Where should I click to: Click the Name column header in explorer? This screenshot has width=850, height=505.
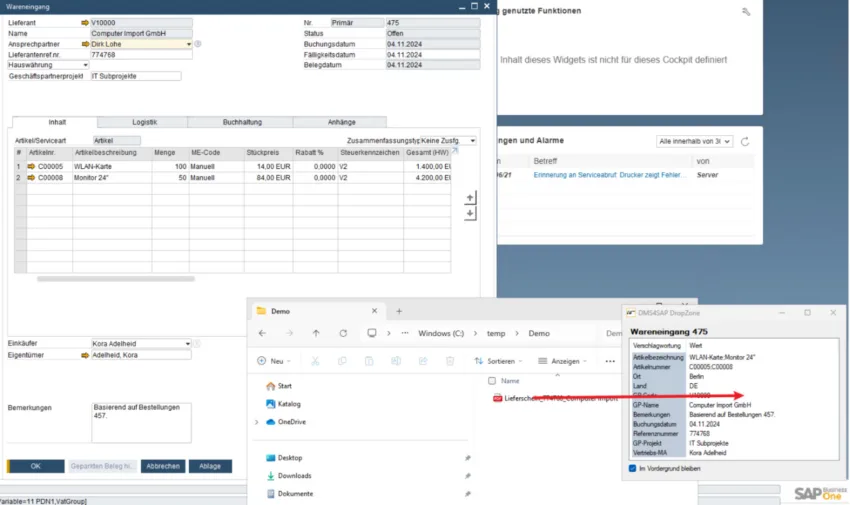510,381
